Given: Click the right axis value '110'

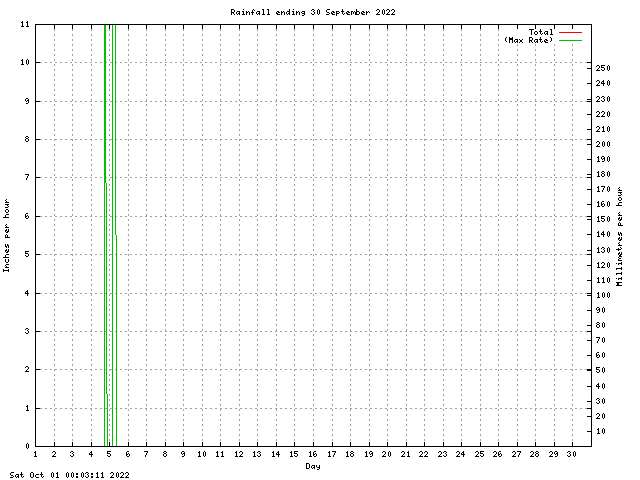Looking at the screenshot, I should (603, 280).
